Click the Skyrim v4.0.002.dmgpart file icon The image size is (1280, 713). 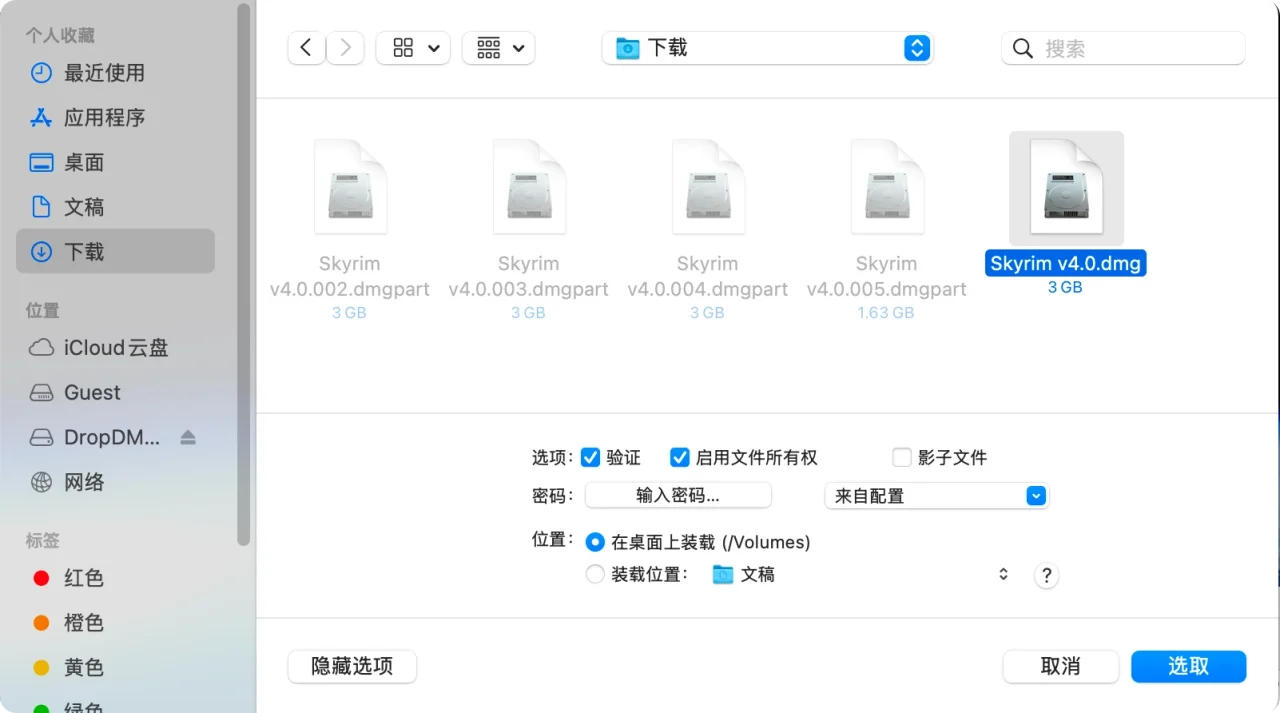pyautogui.click(x=350, y=187)
